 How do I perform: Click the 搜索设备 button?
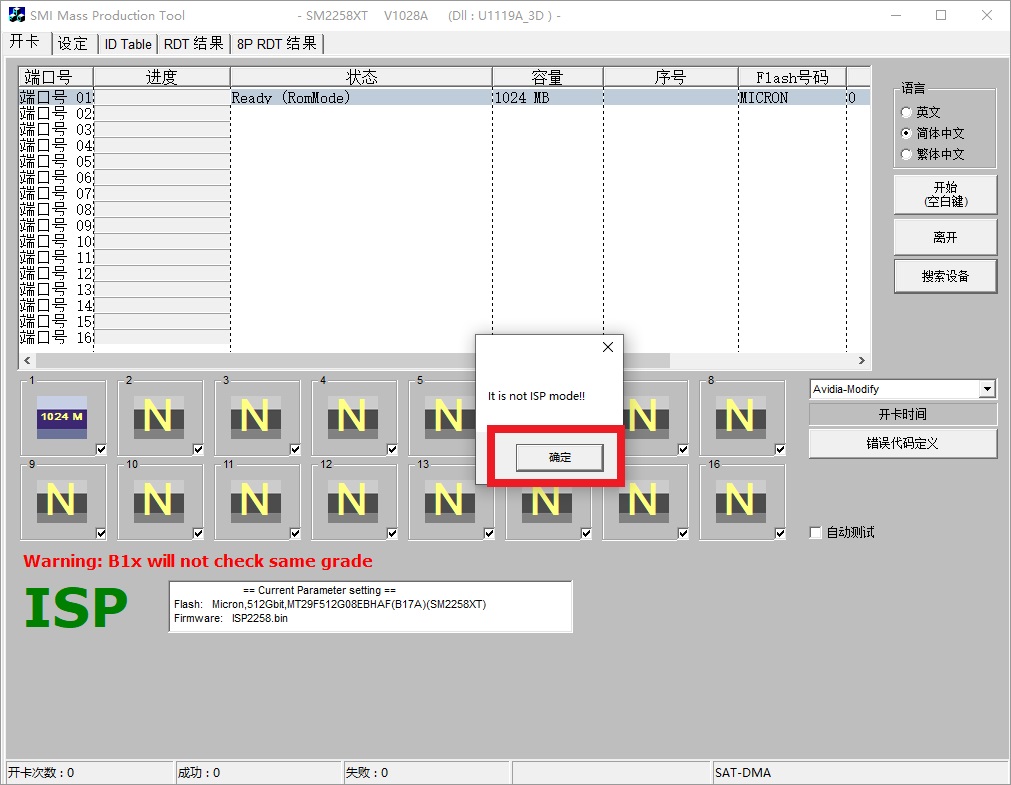[945, 276]
